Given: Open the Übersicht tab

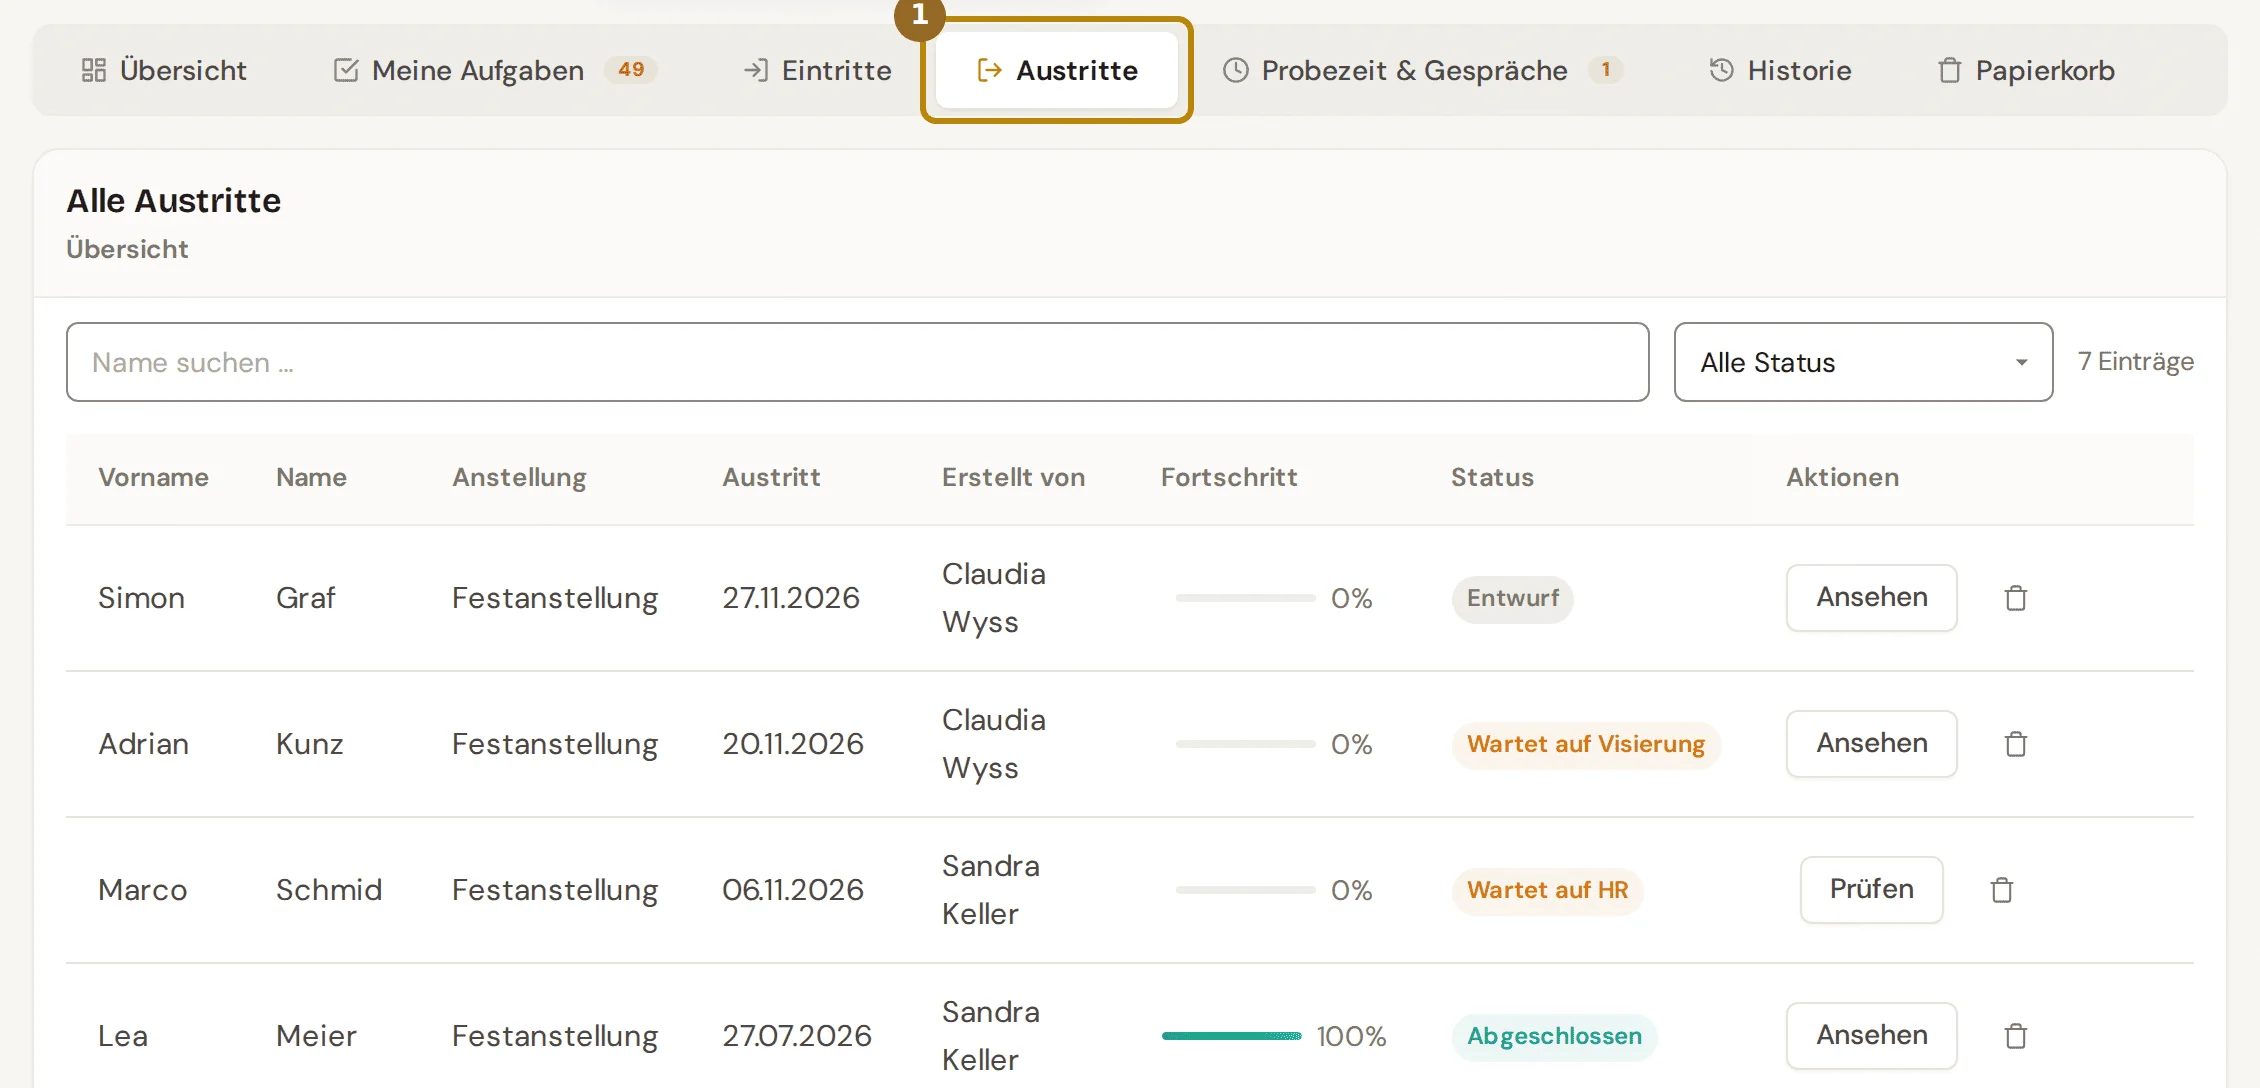Looking at the screenshot, I should (x=164, y=70).
